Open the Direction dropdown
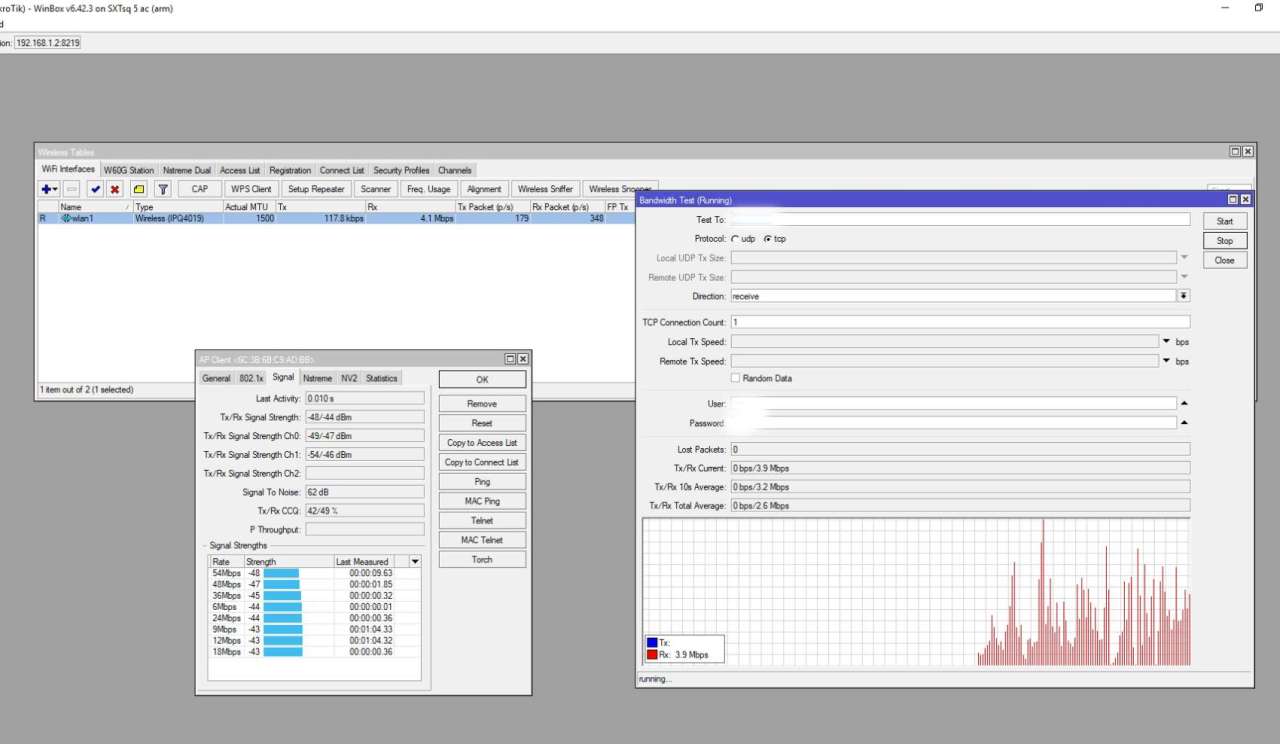Image resolution: width=1280 pixels, height=744 pixels. coord(1184,296)
